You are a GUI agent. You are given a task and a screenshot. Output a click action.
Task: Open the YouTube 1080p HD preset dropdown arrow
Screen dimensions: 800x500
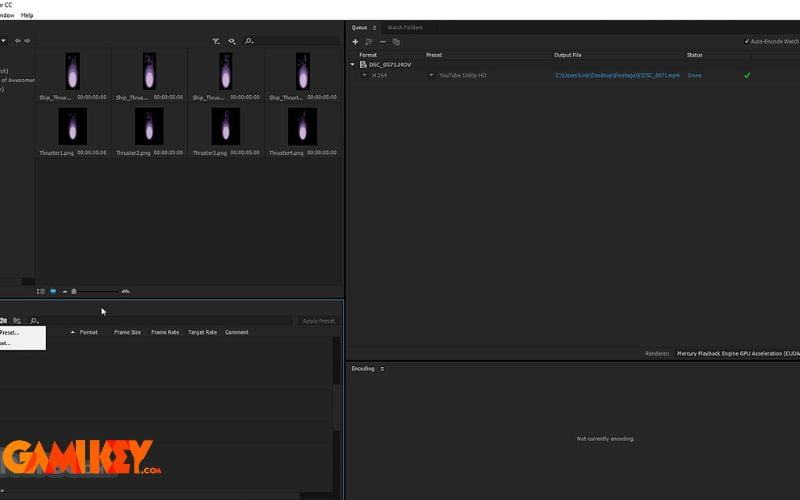pos(431,76)
